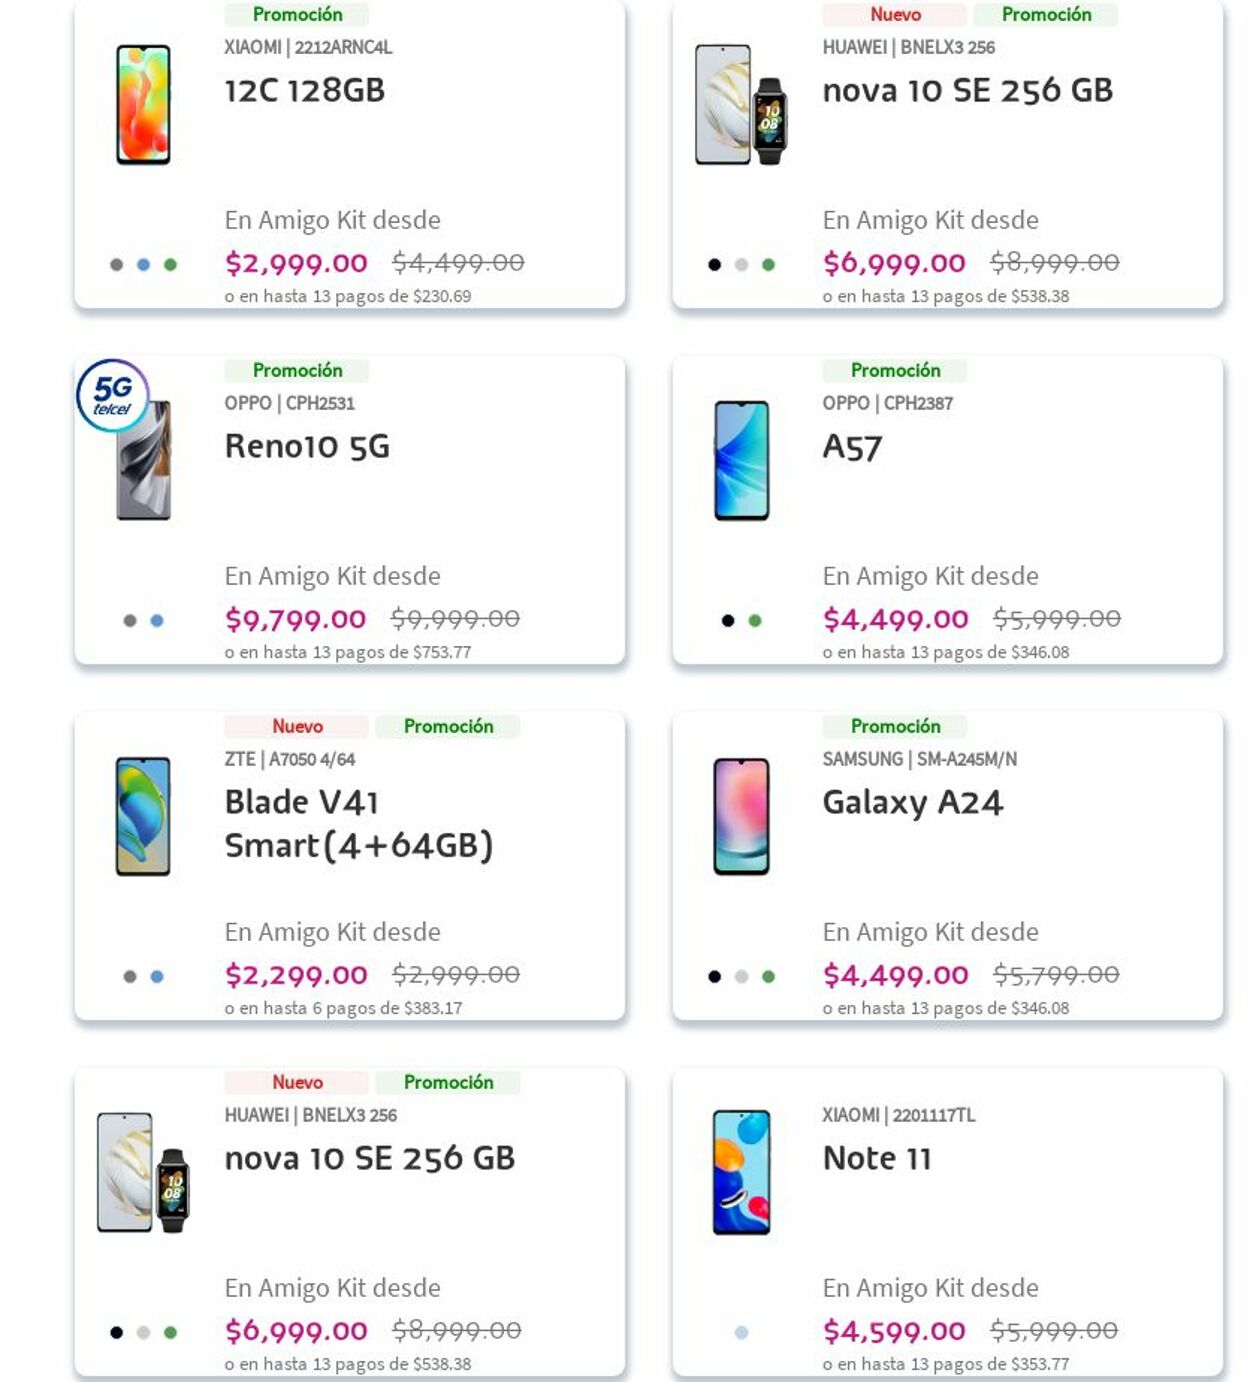The image size is (1250, 1382).
Task: Click the nova 10 SE image on top right card
Action: click(x=740, y=105)
